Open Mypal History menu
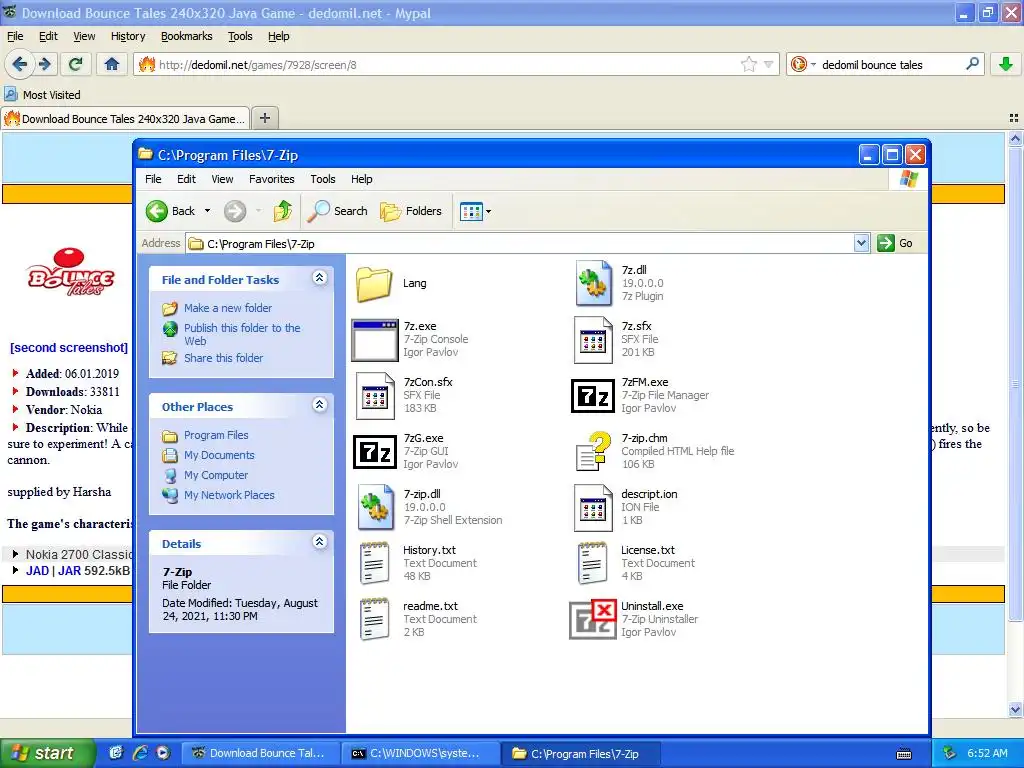Image resolution: width=1024 pixels, height=768 pixels. click(x=128, y=36)
